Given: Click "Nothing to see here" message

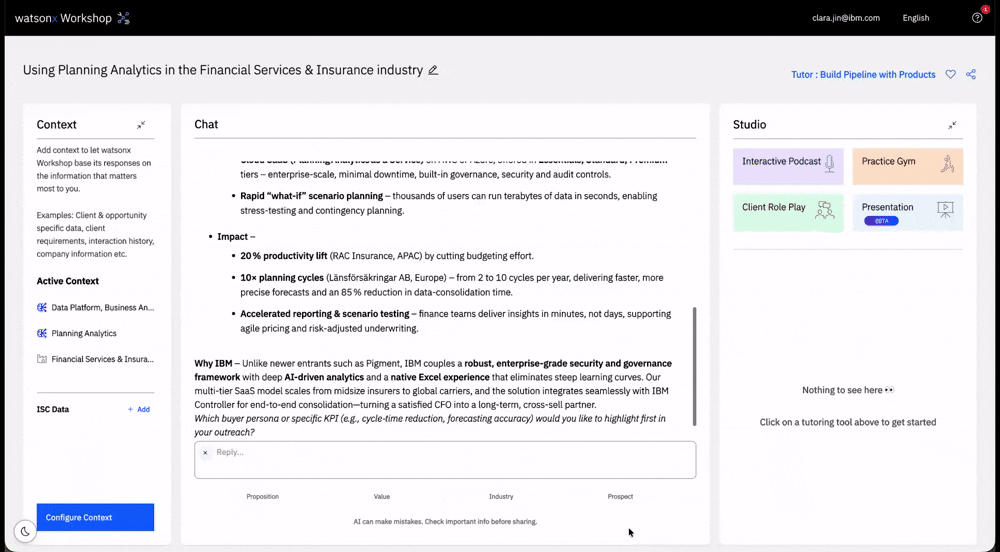Looking at the screenshot, I should (848, 390).
